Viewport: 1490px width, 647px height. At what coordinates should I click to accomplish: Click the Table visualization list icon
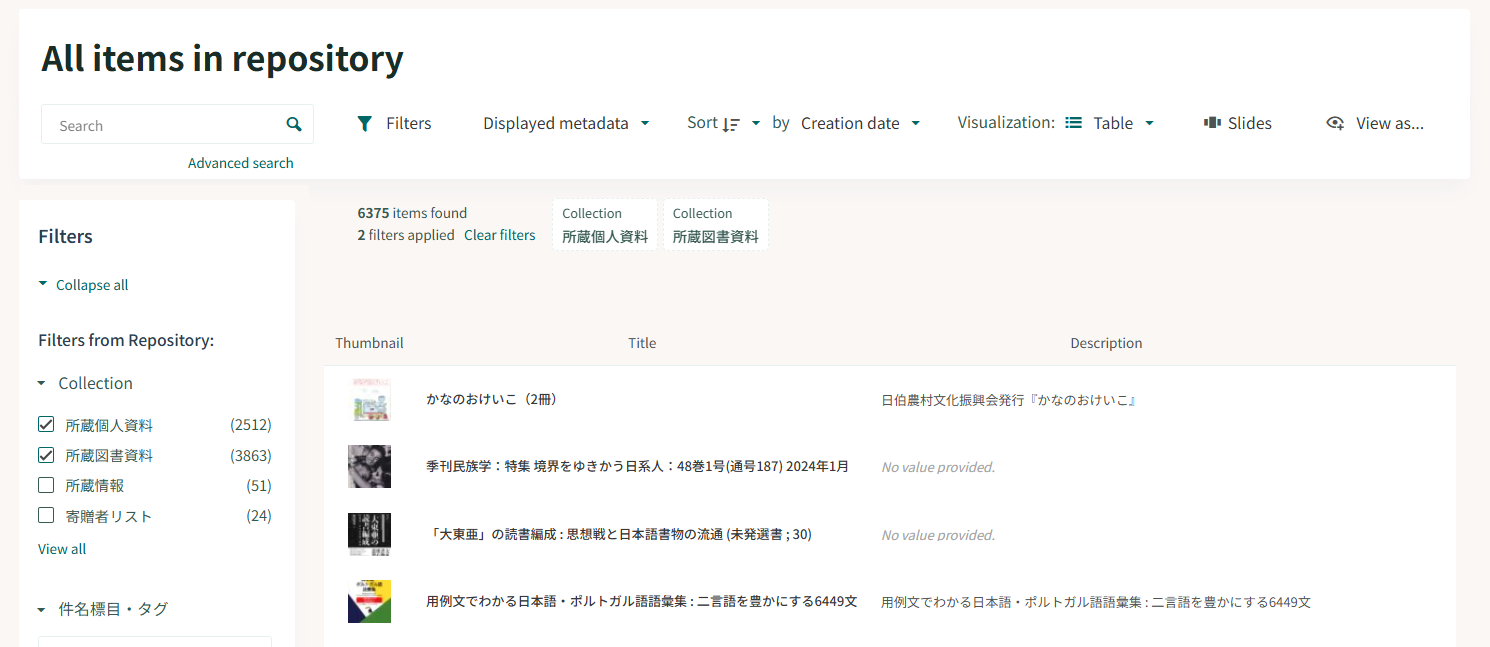point(1073,123)
